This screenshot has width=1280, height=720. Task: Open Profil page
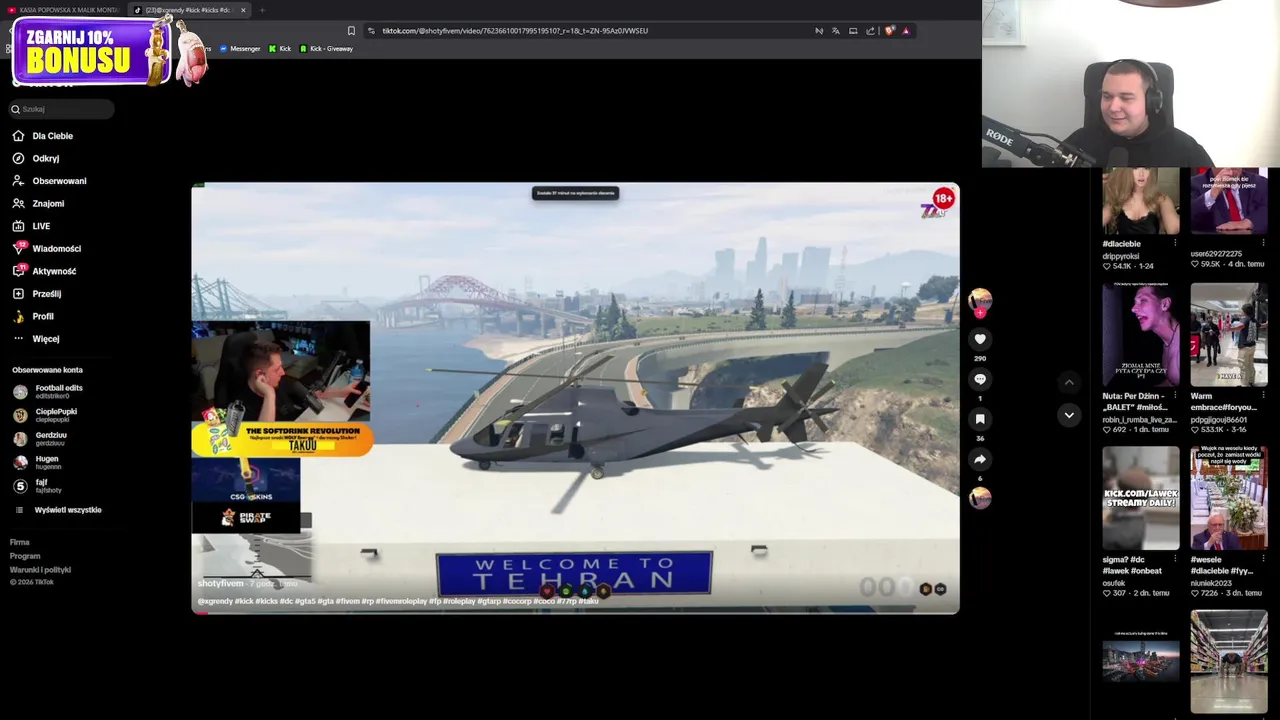pyautogui.click(x=33, y=316)
